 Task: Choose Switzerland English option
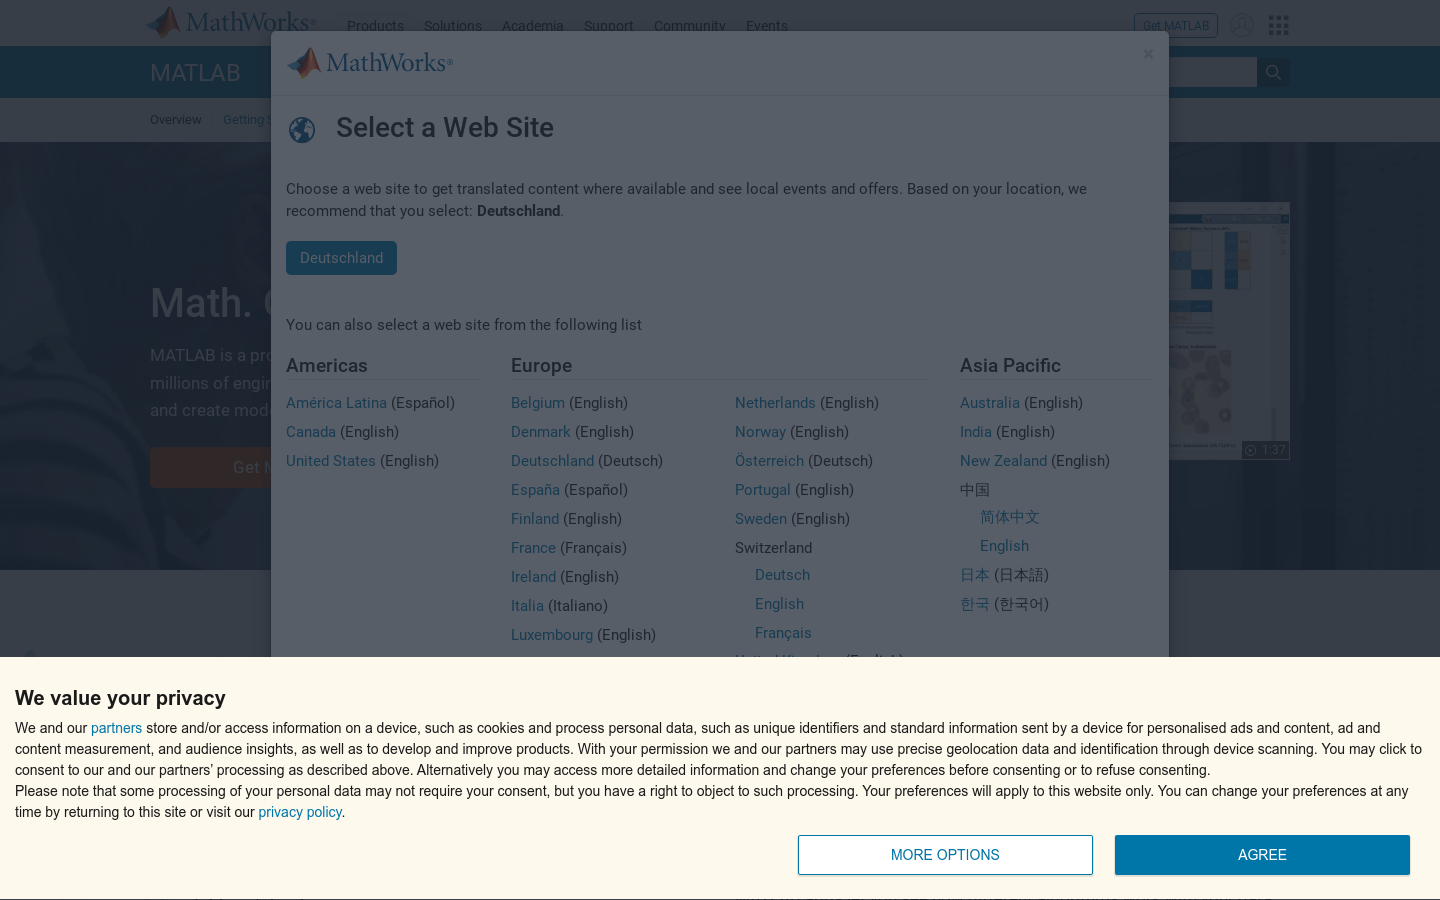779,604
